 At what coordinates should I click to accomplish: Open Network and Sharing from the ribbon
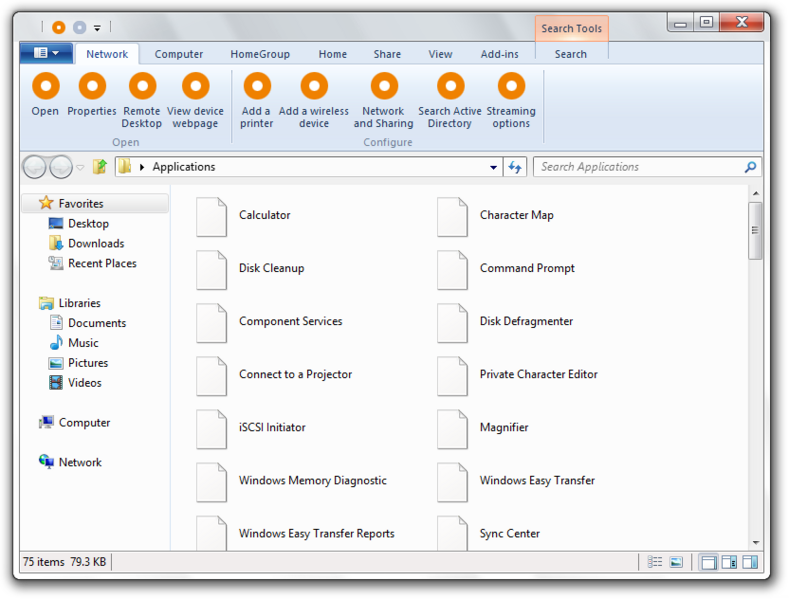(383, 87)
